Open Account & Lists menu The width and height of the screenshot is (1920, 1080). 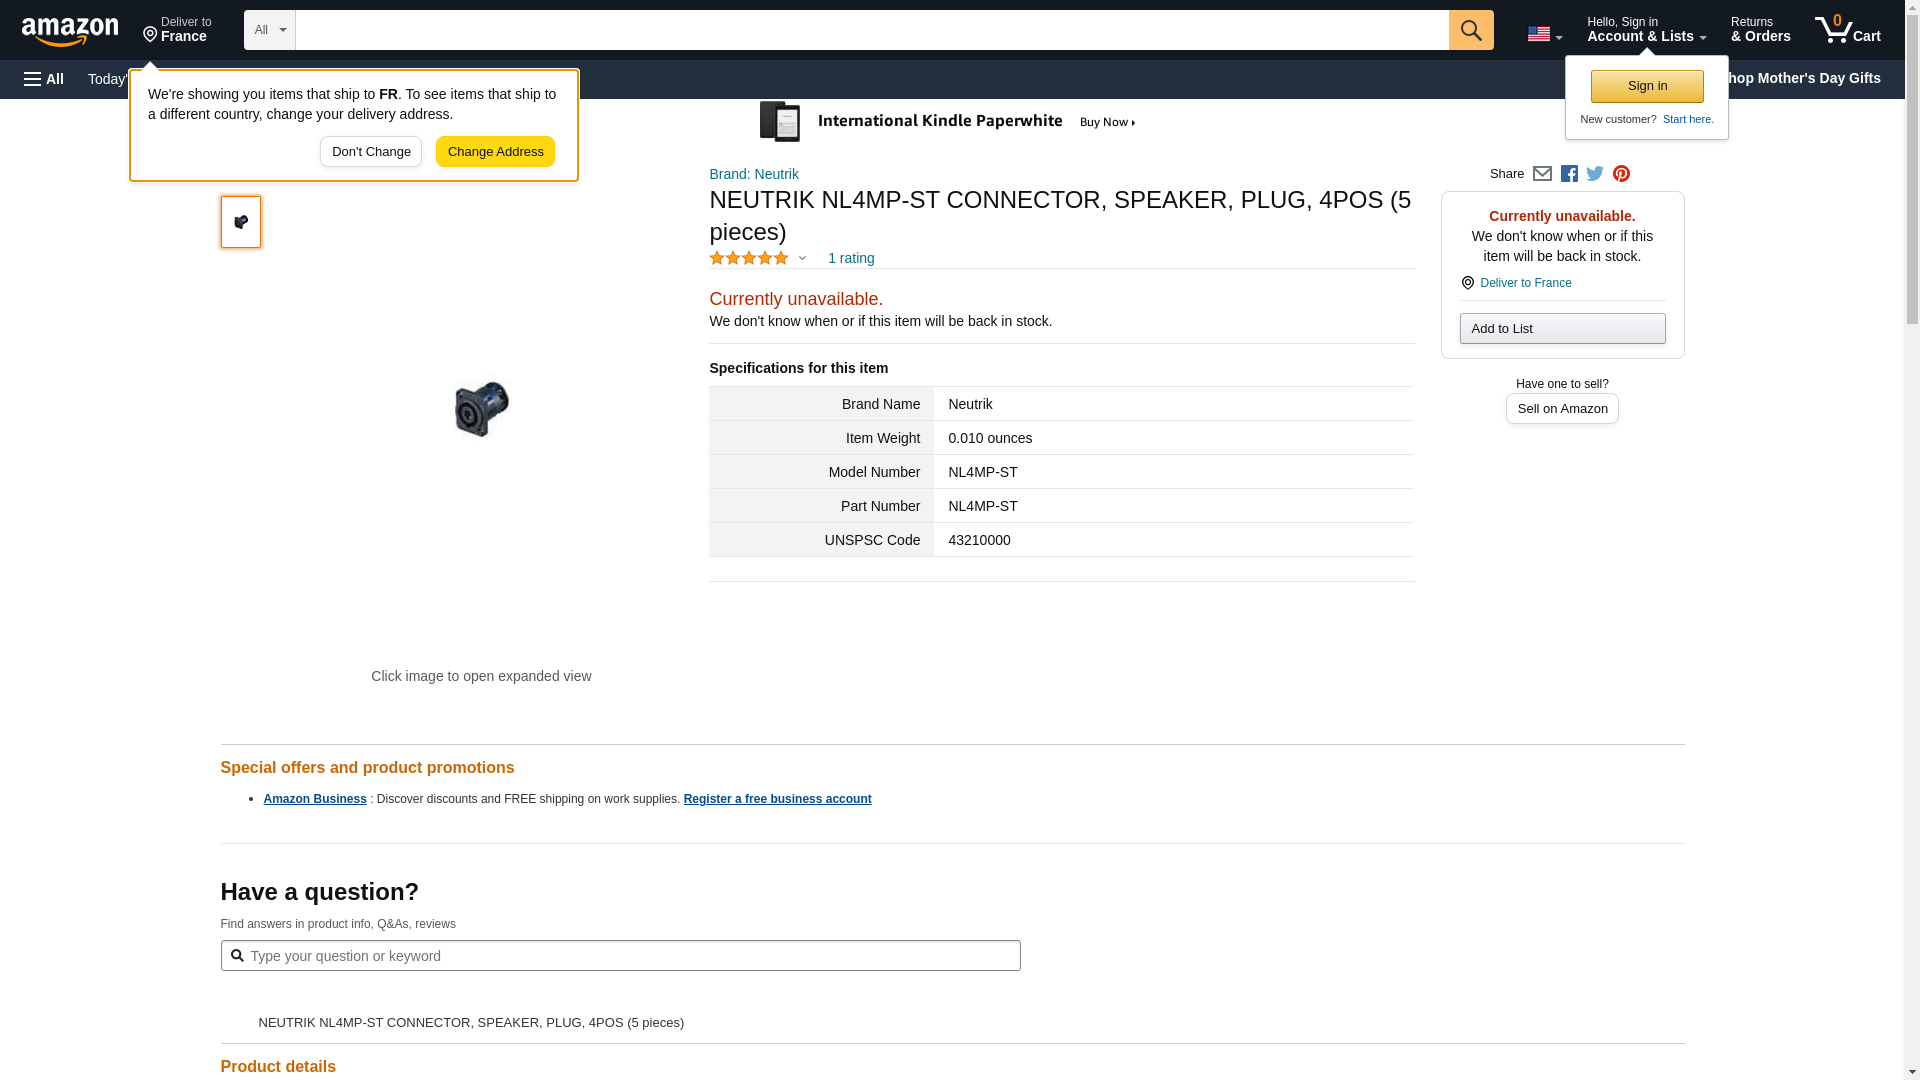point(1646,30)
